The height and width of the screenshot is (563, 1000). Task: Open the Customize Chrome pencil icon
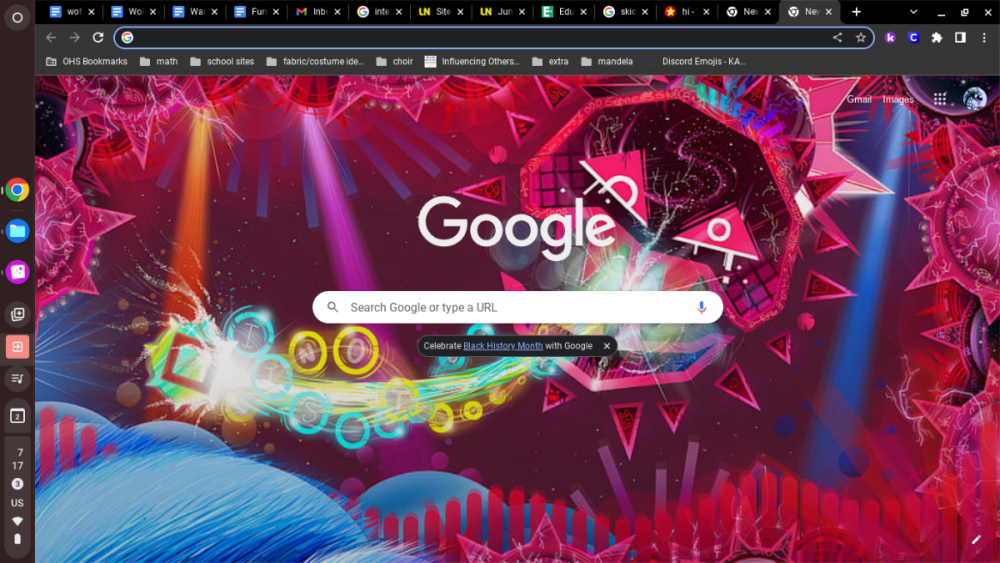[x=976, y=539]
